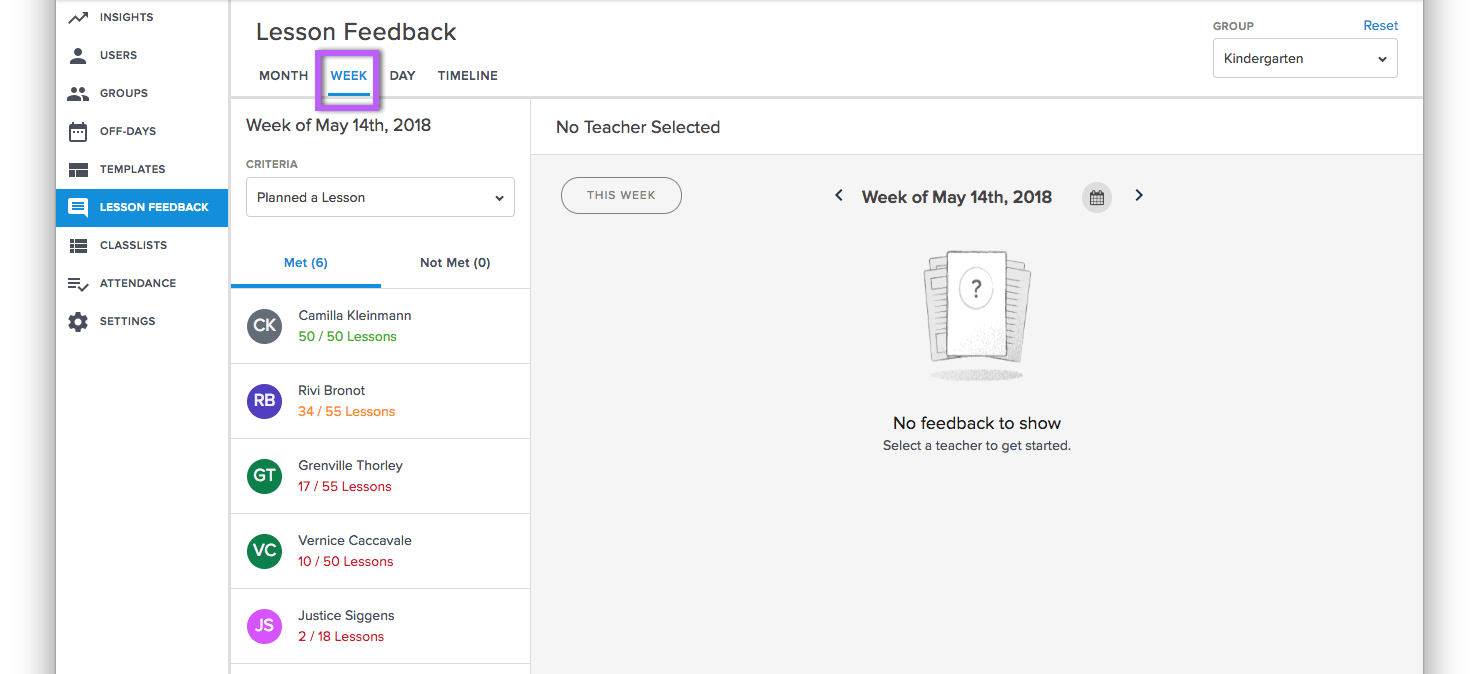Click the Settings gear icon
This screenshot has width=1479, height=674.
pyautogui.click(x=78, y=321)
